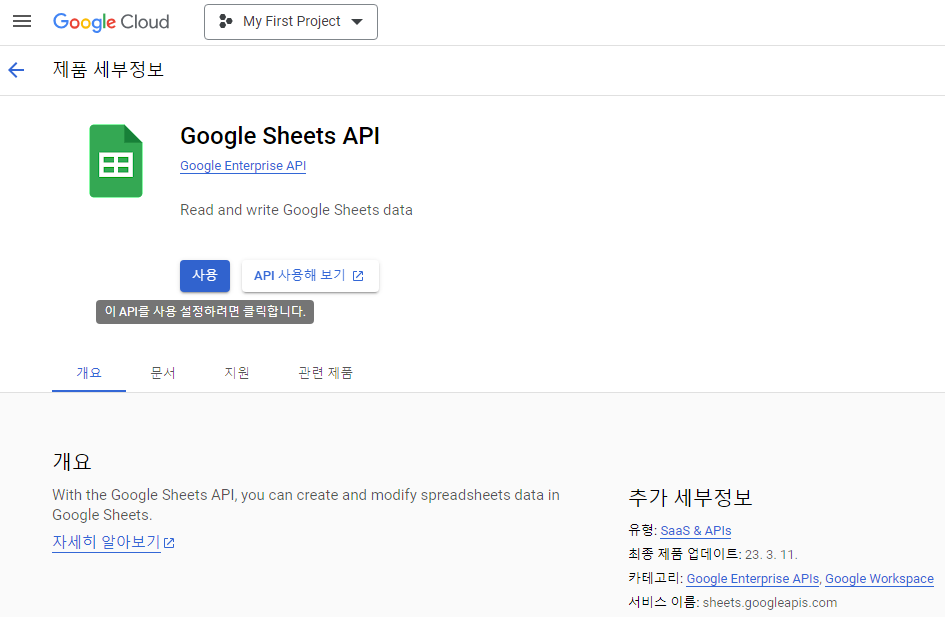Click the Google Sheets API title
The height and width of the screenshot is (617, 945).
pyautogui.click(x=280, y=136)
